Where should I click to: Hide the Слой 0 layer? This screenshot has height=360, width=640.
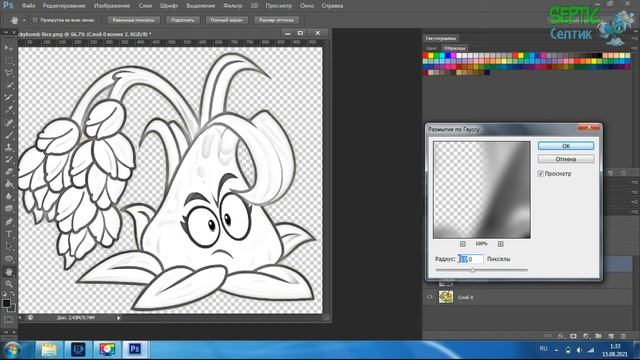pyautogui.click(x=429, y=297)
